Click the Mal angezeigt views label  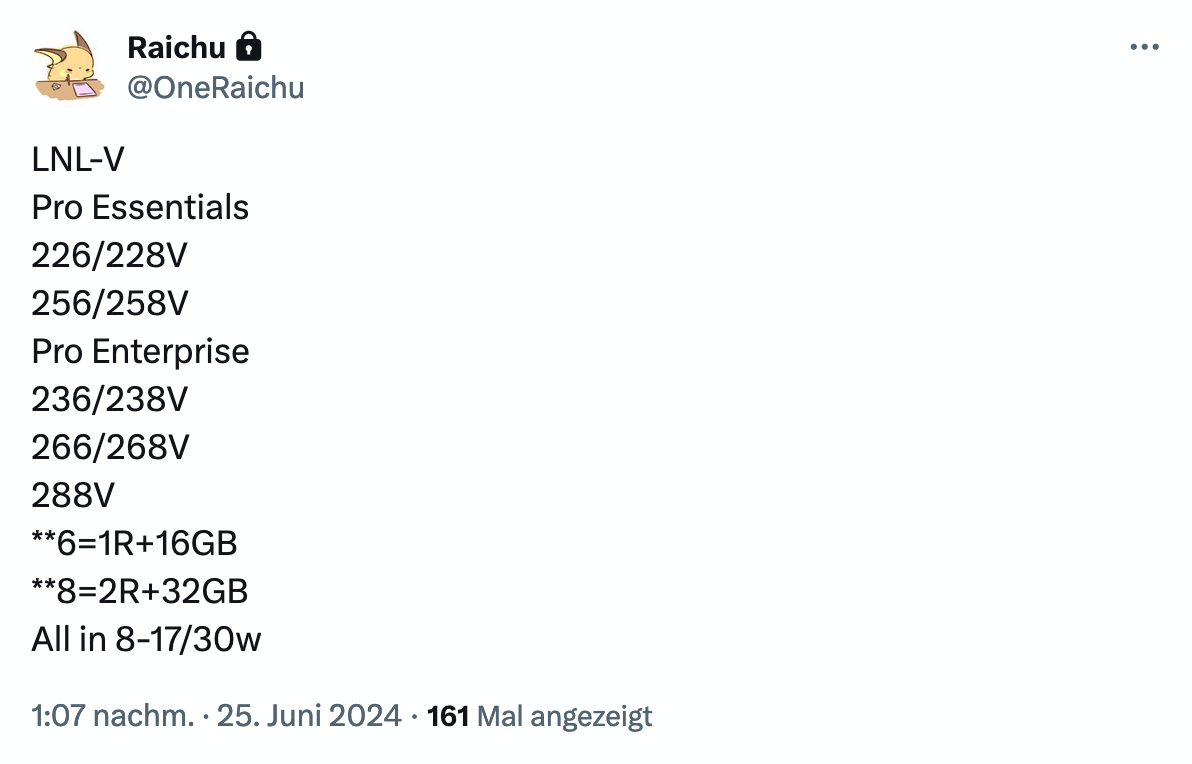(564, 716)
